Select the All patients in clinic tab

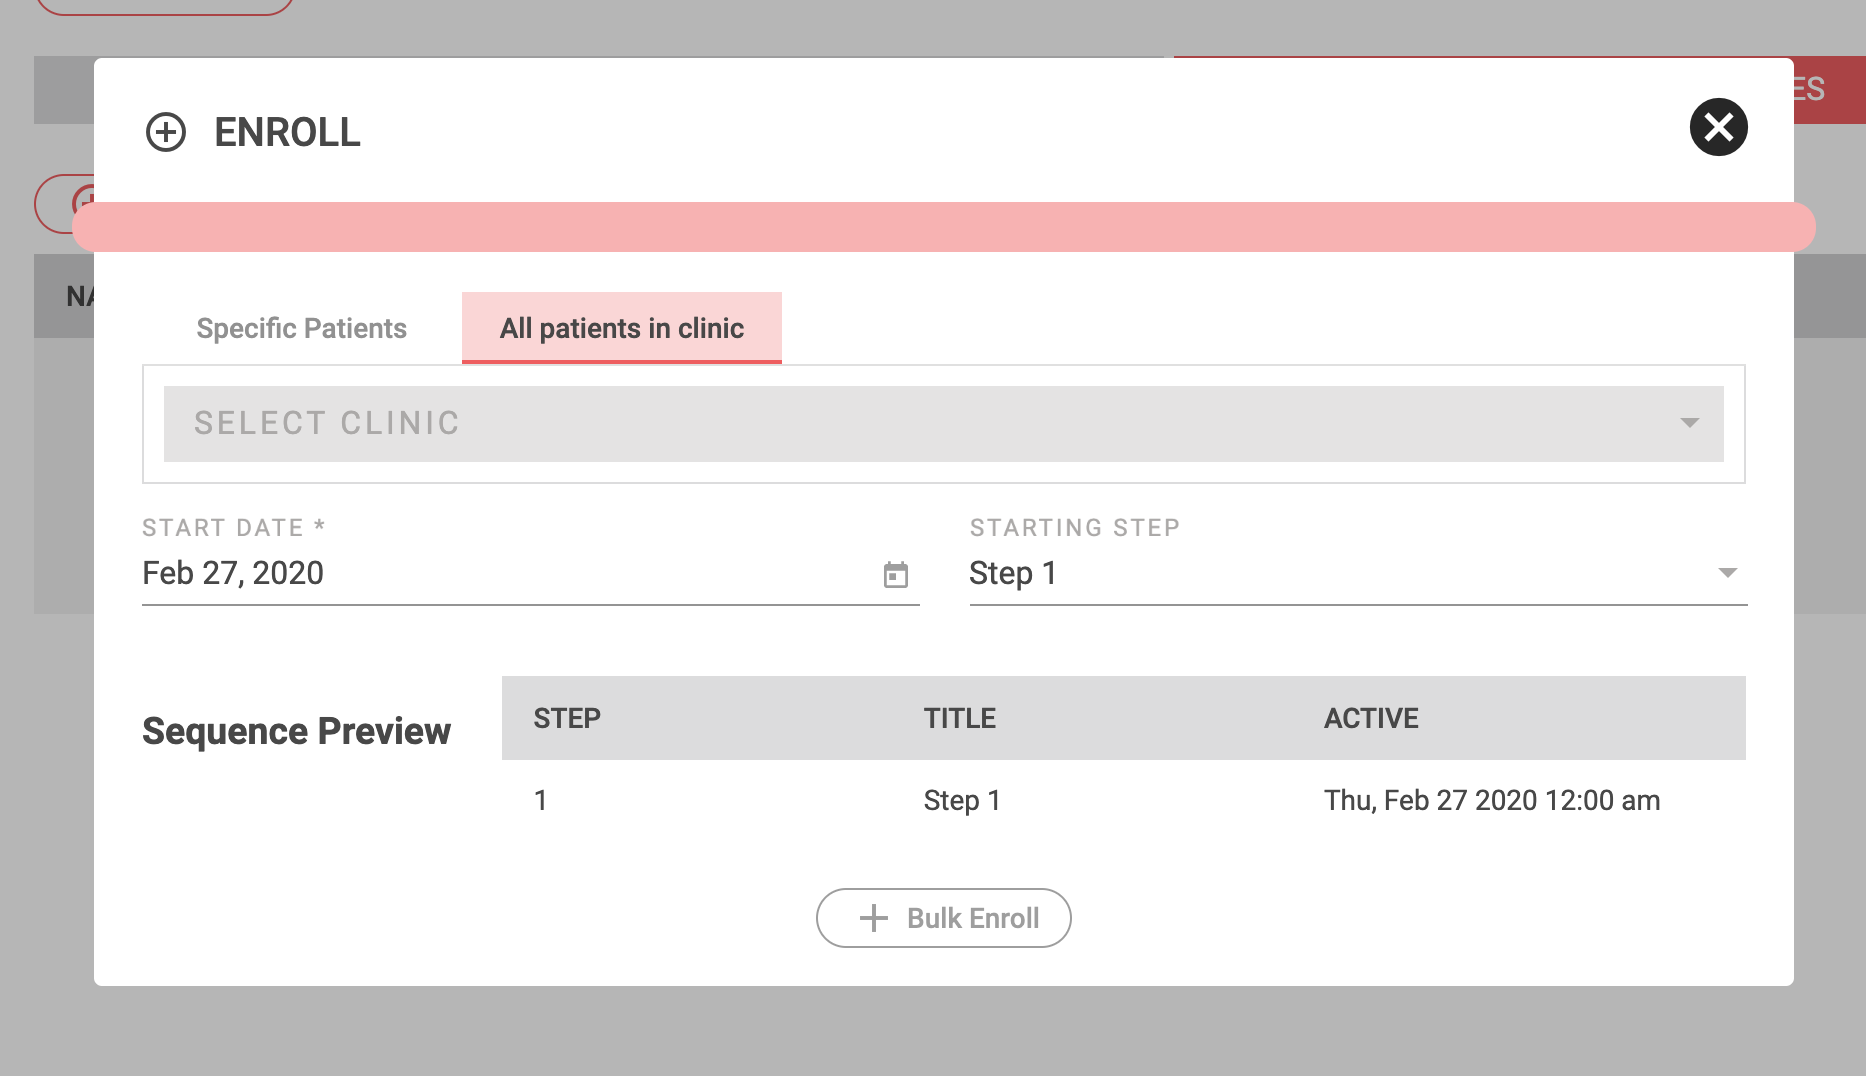621,327
